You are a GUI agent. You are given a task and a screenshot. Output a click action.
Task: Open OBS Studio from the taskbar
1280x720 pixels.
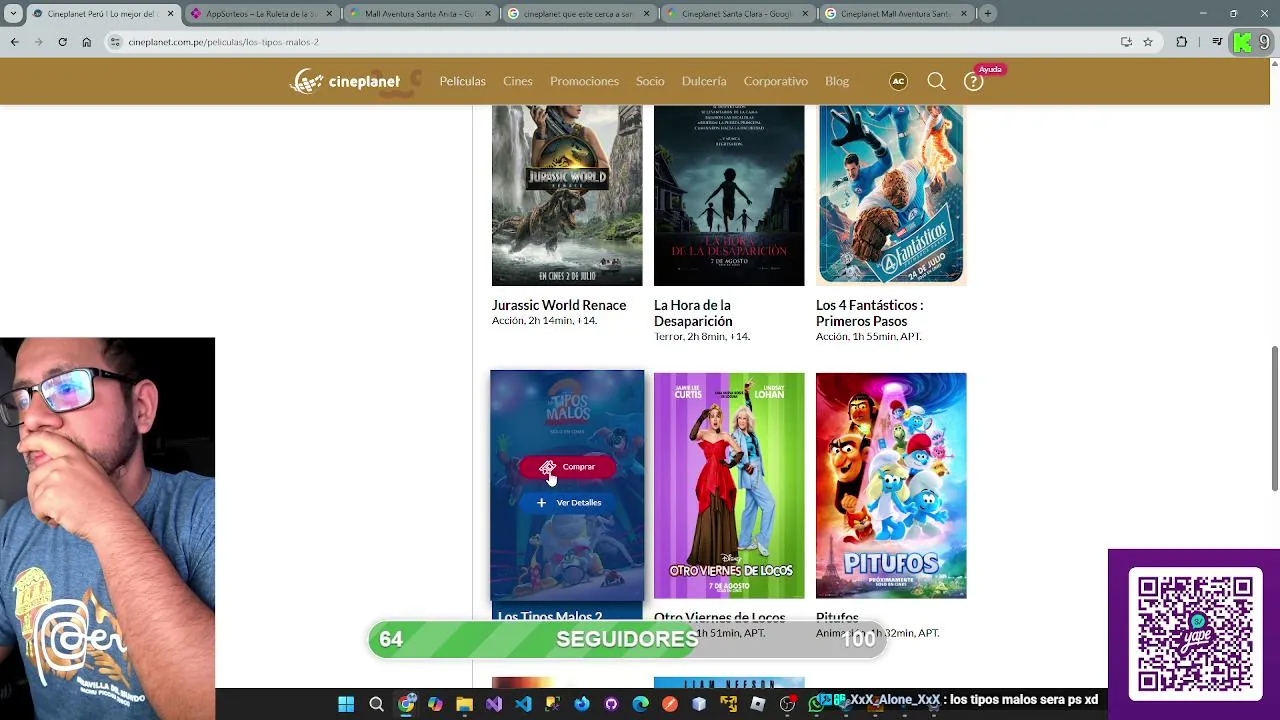click(787, 705)
